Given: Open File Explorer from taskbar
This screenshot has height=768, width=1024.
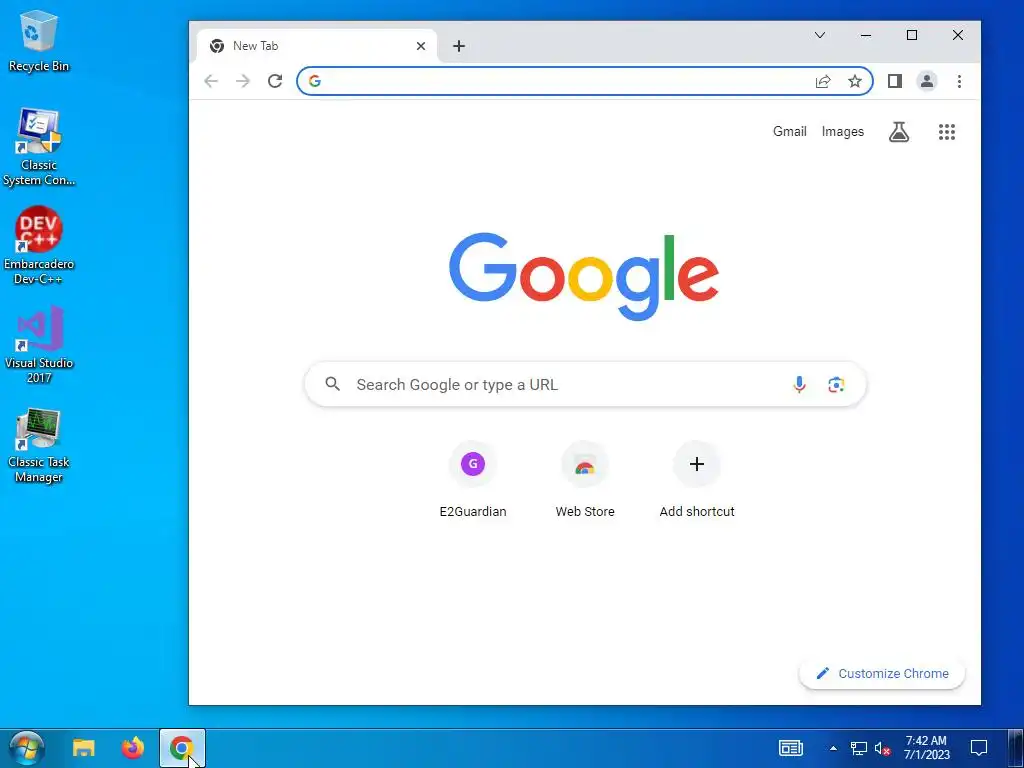Looking at the screenshot, I should [84, 748].
